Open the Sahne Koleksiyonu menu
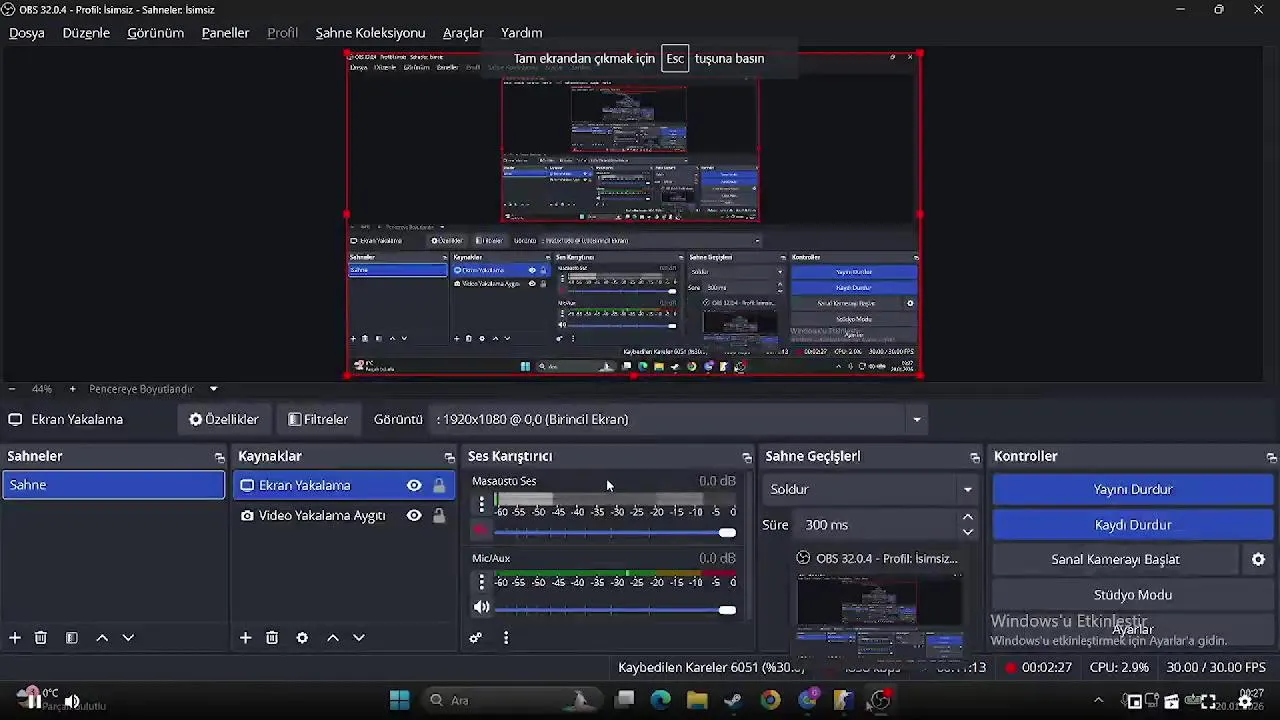This screenshot has width=1280, height=720. [370, 33]
